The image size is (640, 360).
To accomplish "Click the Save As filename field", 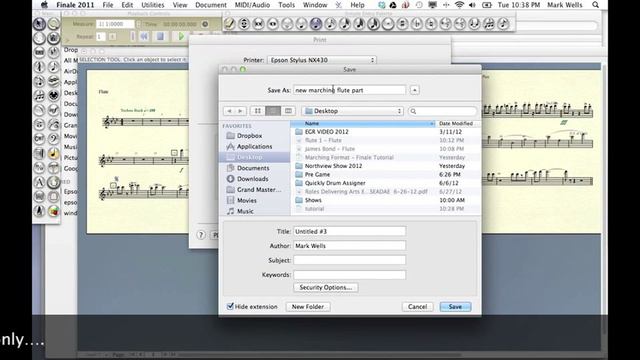I will click(x=349, y=90).
